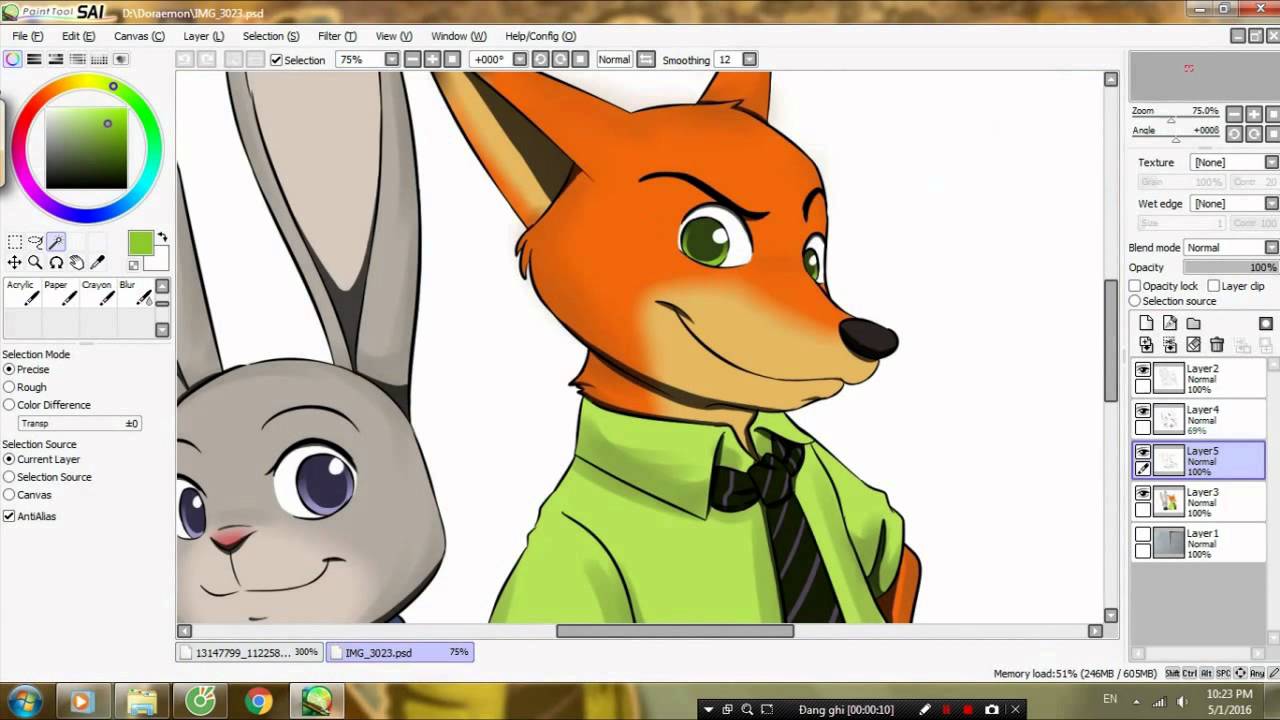Select the Acrylic brush

click(x=22, y=292)
